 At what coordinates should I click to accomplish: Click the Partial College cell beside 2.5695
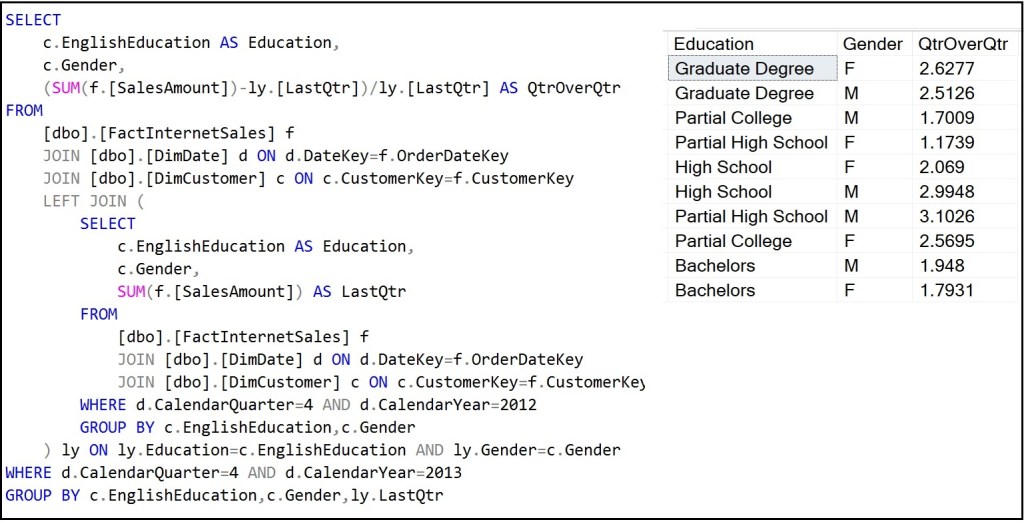click(x=733, y=241)
